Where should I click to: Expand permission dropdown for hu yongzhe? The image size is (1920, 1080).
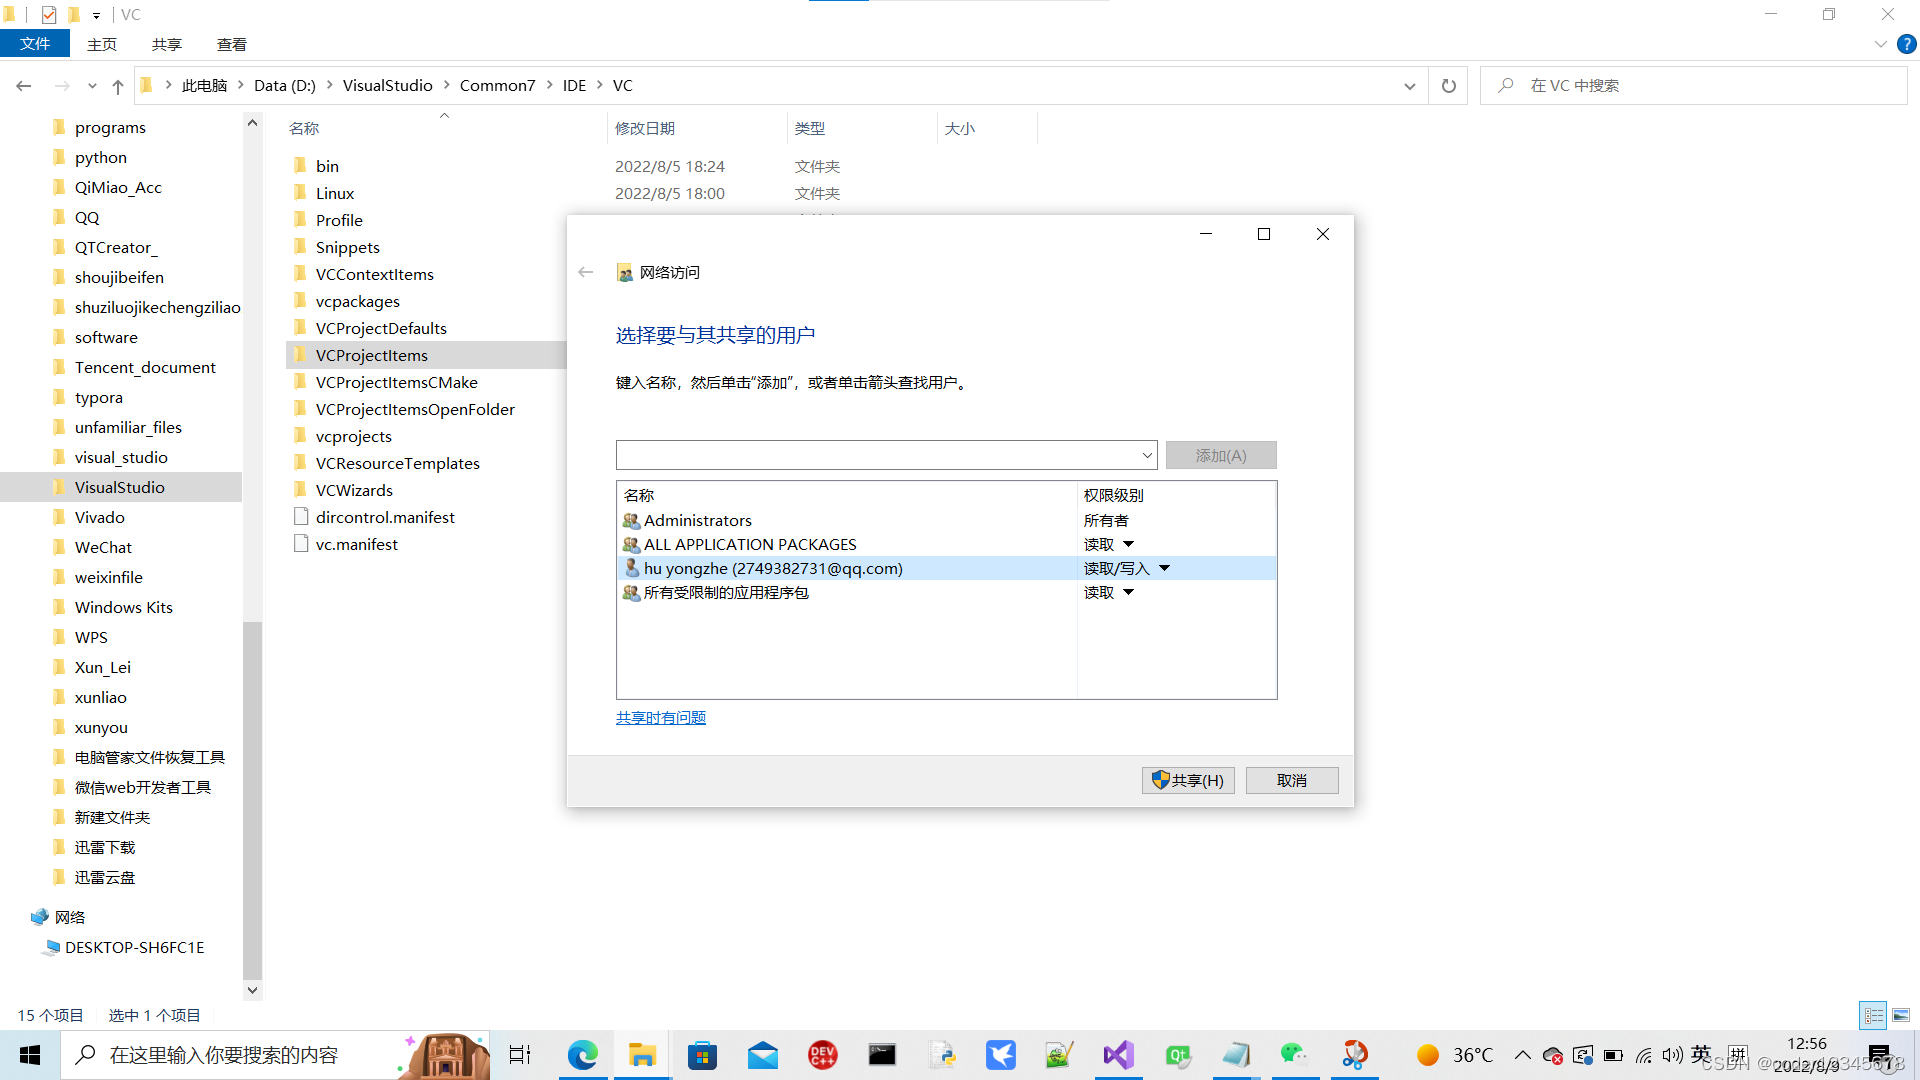1164,569
